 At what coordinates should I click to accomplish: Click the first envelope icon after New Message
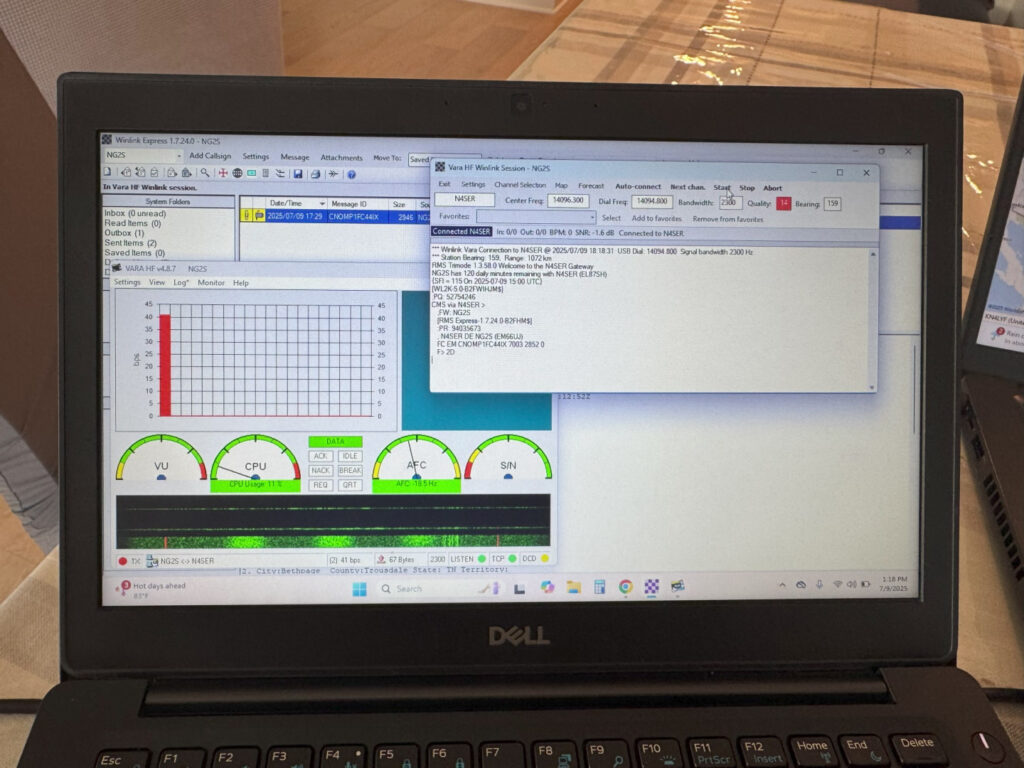pos(126,172)
